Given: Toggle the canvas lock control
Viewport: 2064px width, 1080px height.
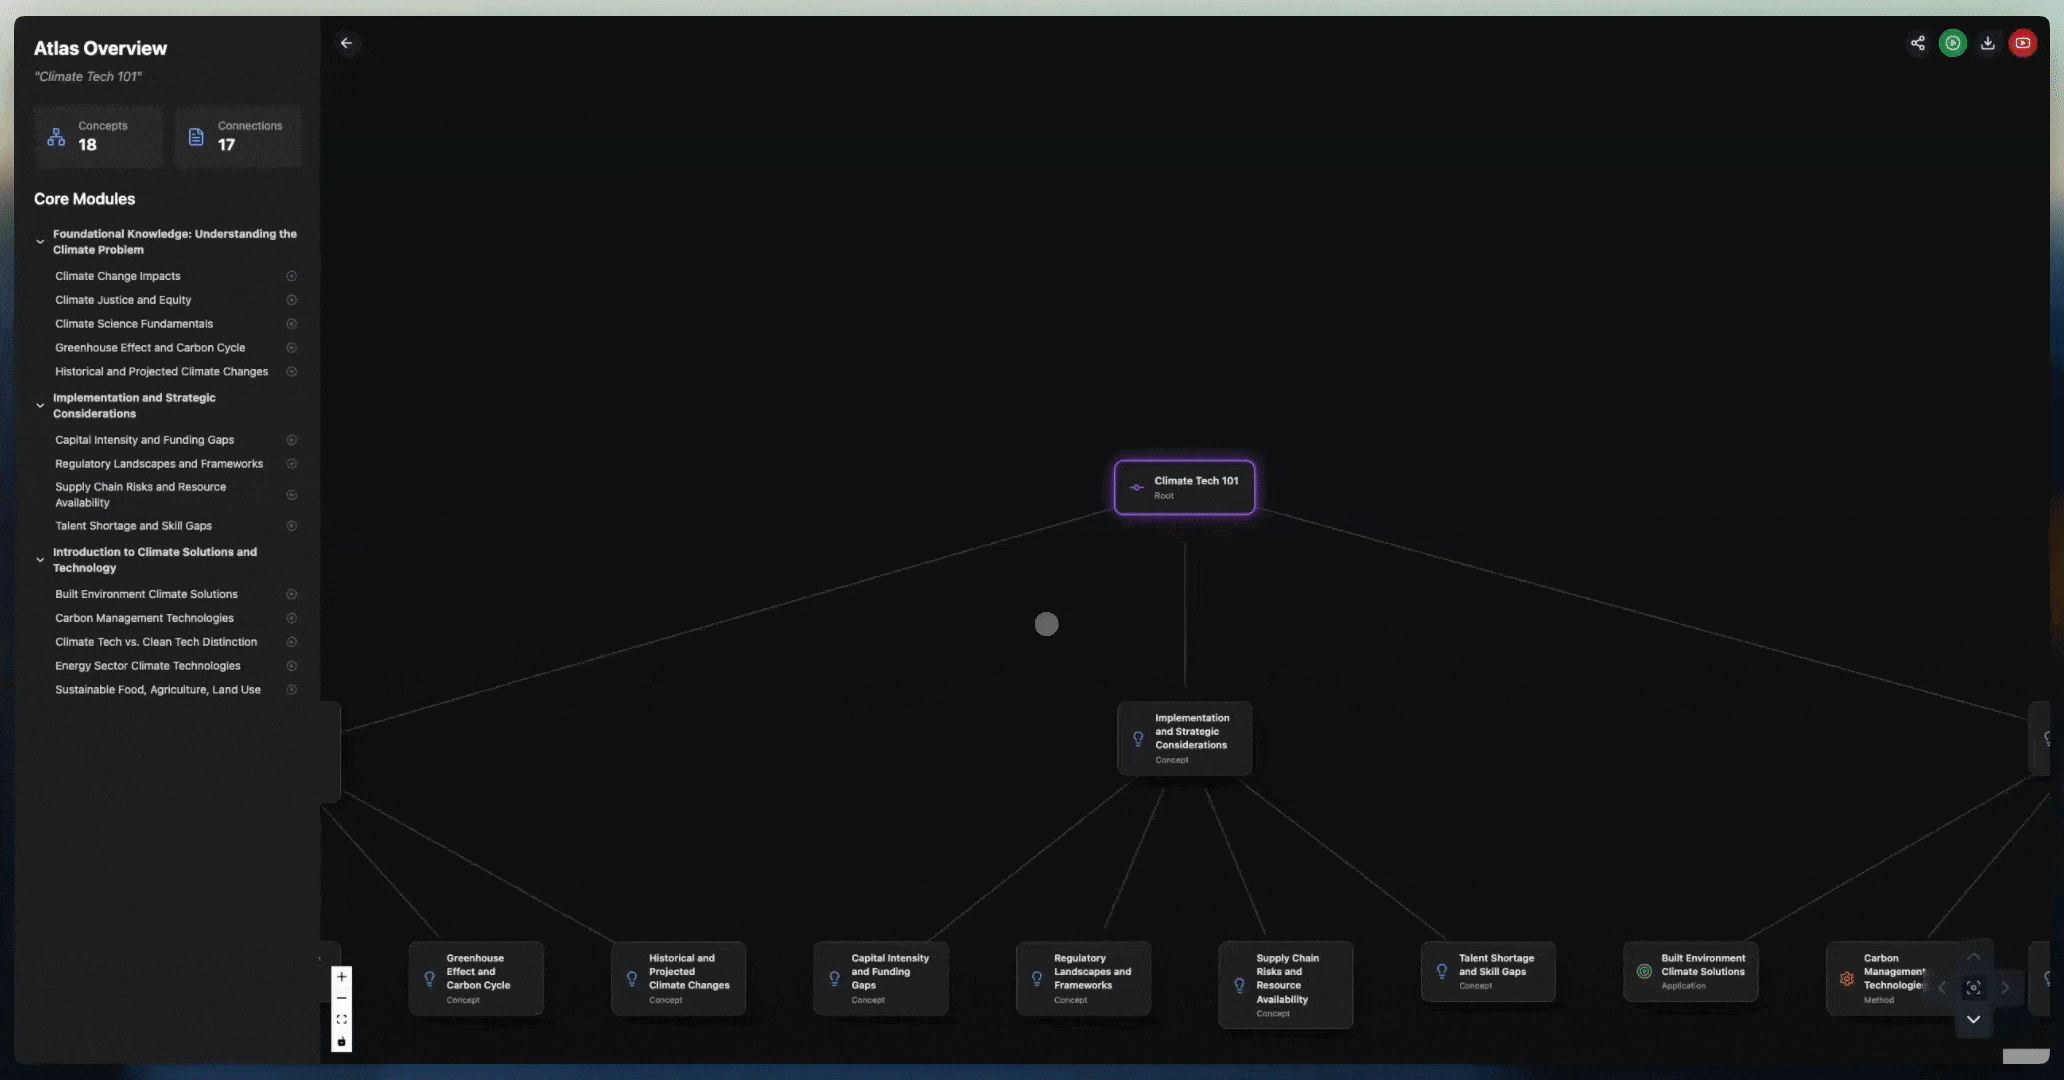Looking at the screenshot, I should tap(342, 1041).
